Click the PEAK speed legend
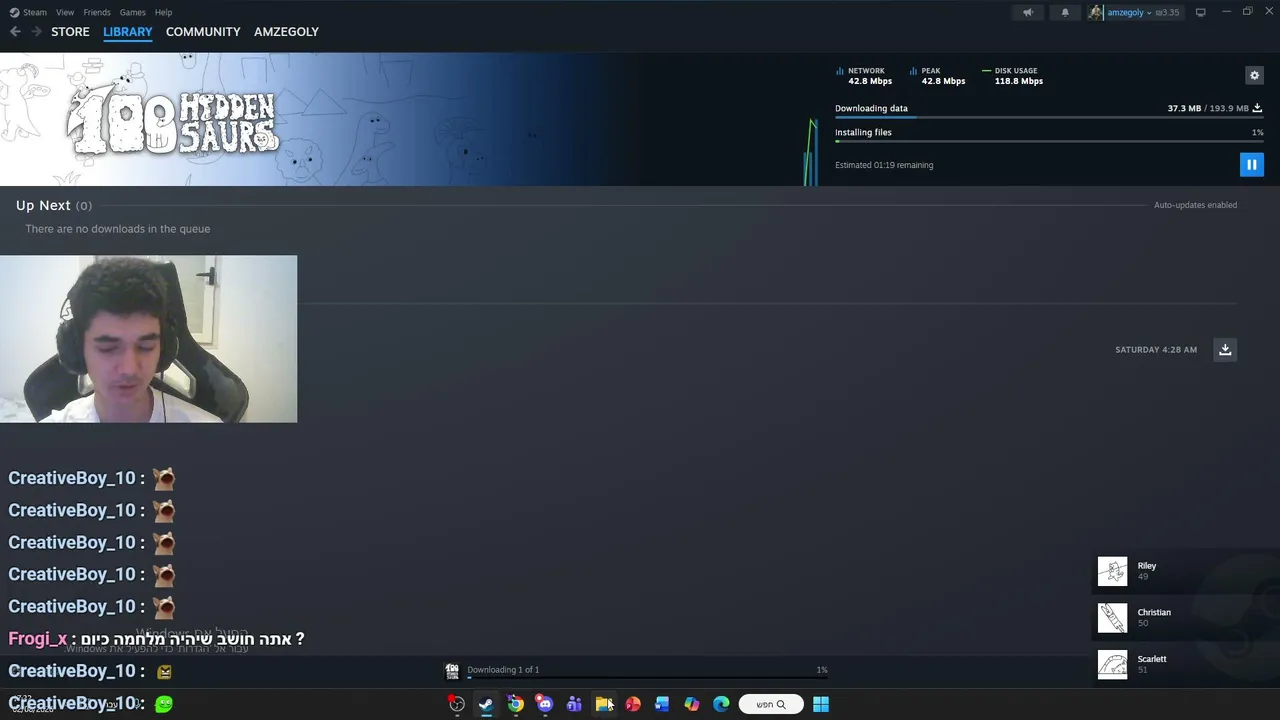 pyautogui.click(x=938, y=76)
